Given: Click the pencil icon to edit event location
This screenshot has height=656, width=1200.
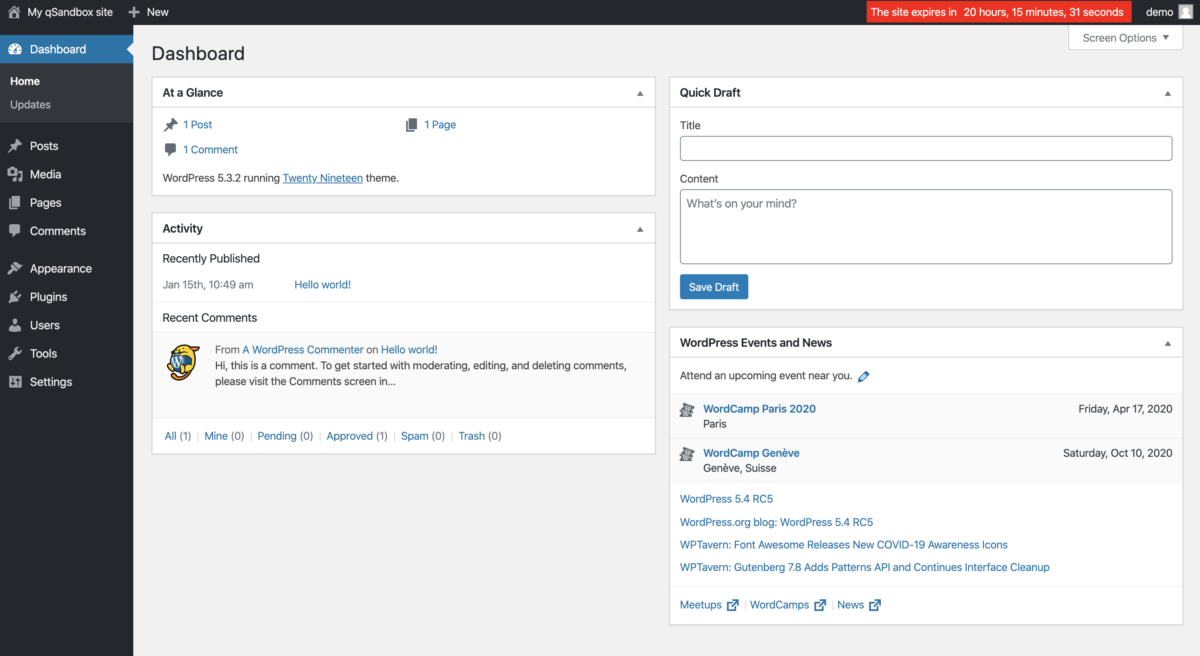Looking at the screenshot, I should (864, 377).
